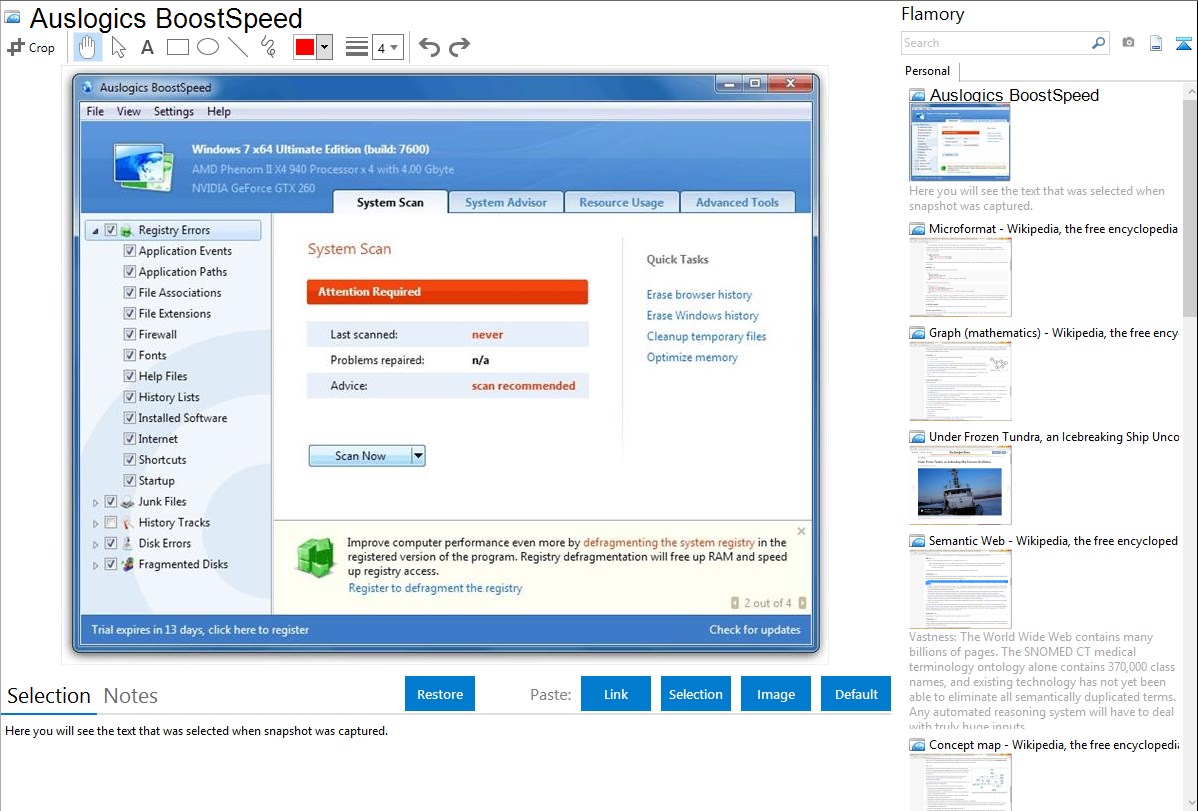1198x811 pixels.
Task: Click the search magnifier icon
Action: [x=1098, y=43]
